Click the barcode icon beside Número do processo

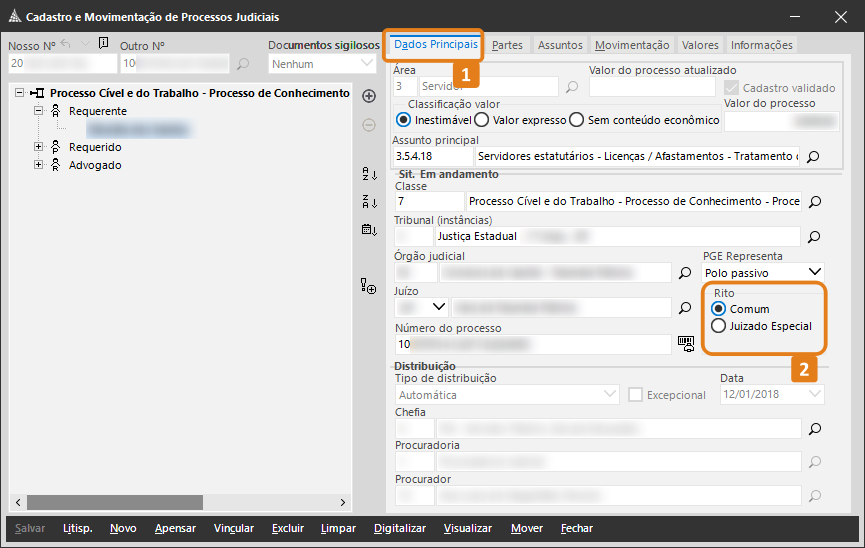(x=686, y=344)
